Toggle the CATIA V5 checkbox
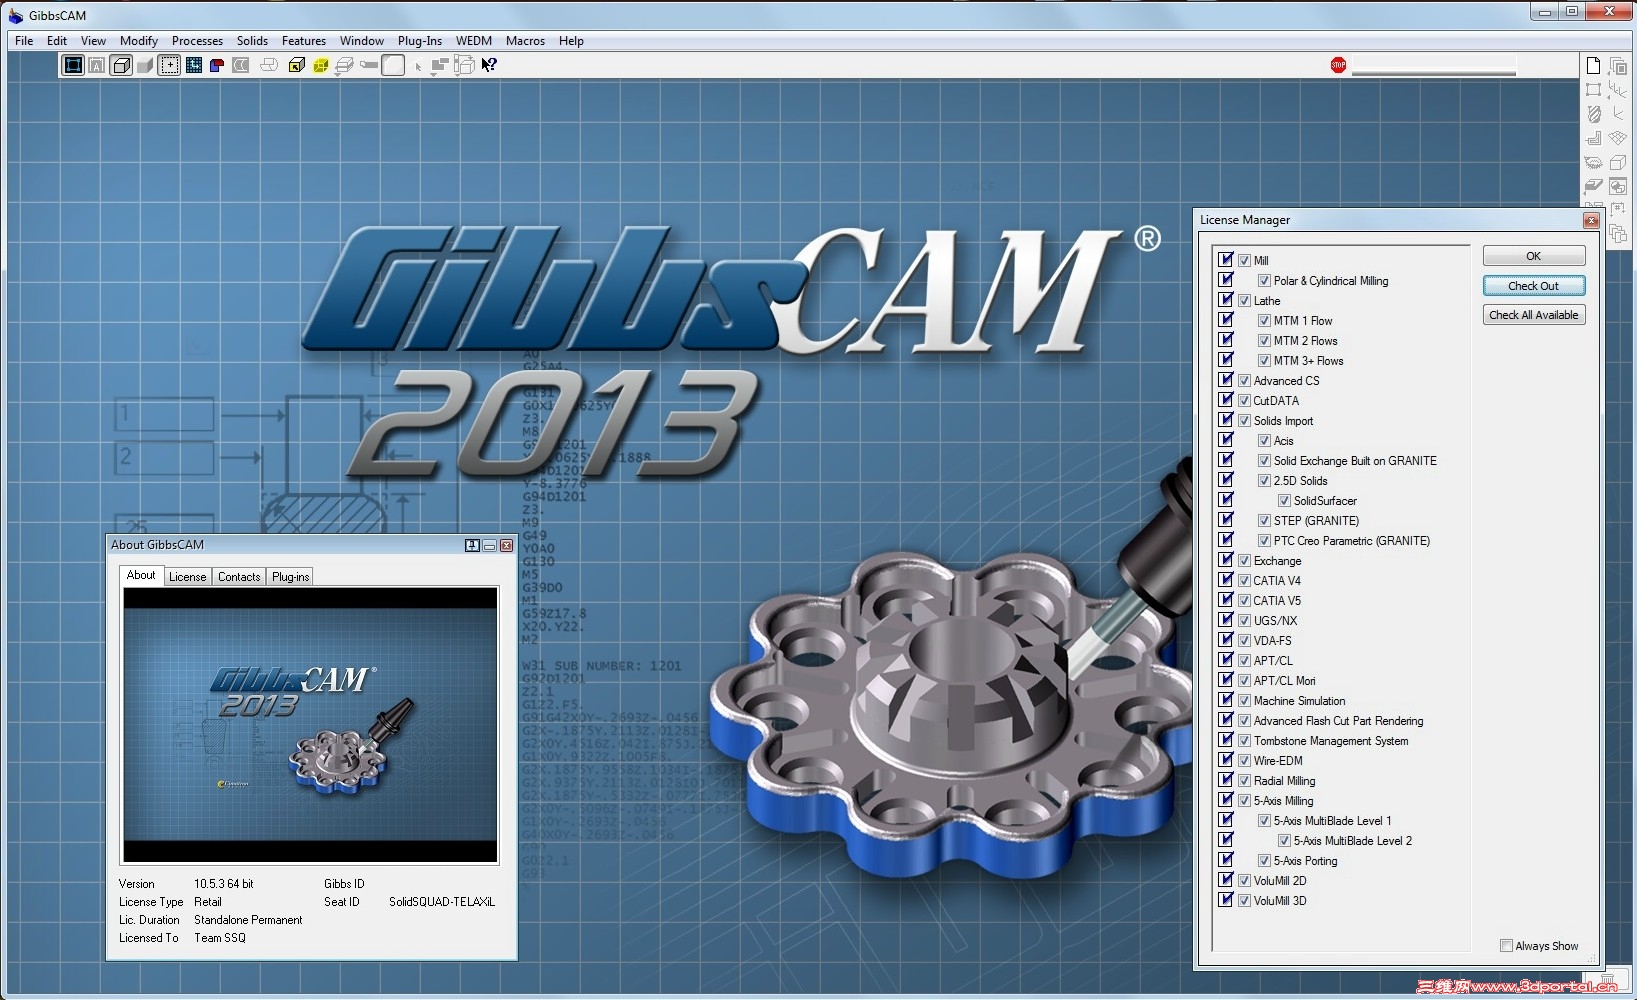The width and height of the screenshot is (1637, 1000). point(1245,600)
